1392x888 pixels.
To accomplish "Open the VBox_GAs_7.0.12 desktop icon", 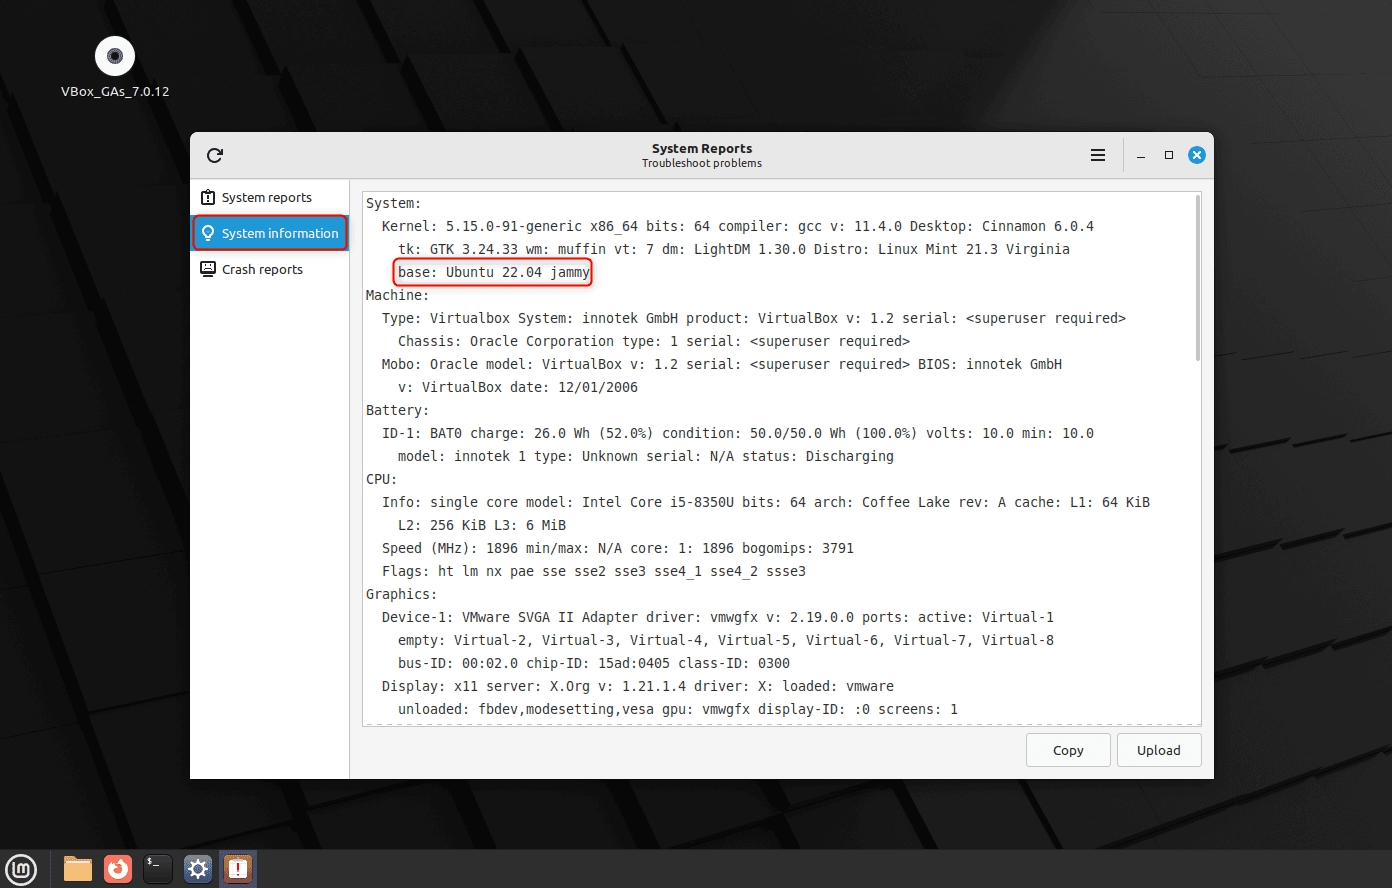I will [114, 55].
